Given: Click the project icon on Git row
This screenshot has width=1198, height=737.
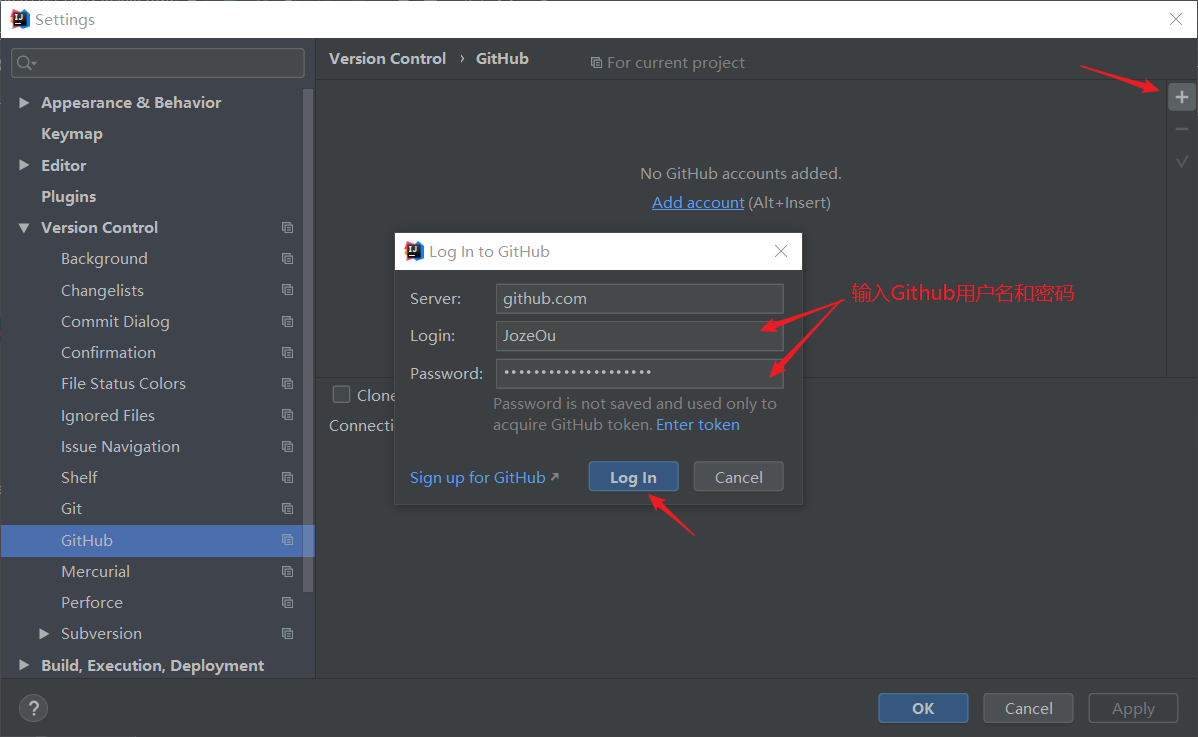Looking at the screenshot, I should point(287,509).
